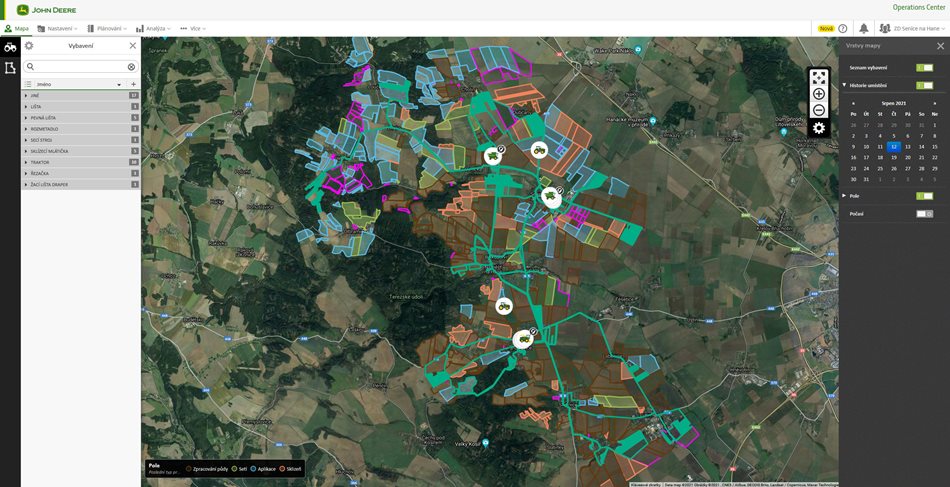
Task: Click the Zpracování půdy legend swatch
Action: point(188,469)
